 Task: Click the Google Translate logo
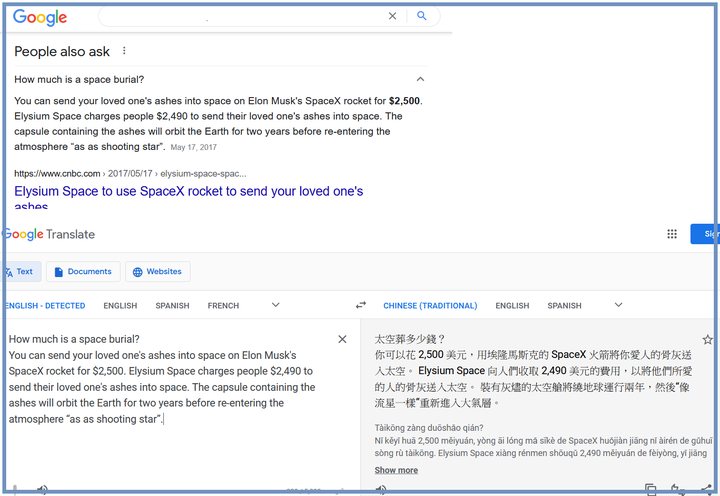(49, 234)
